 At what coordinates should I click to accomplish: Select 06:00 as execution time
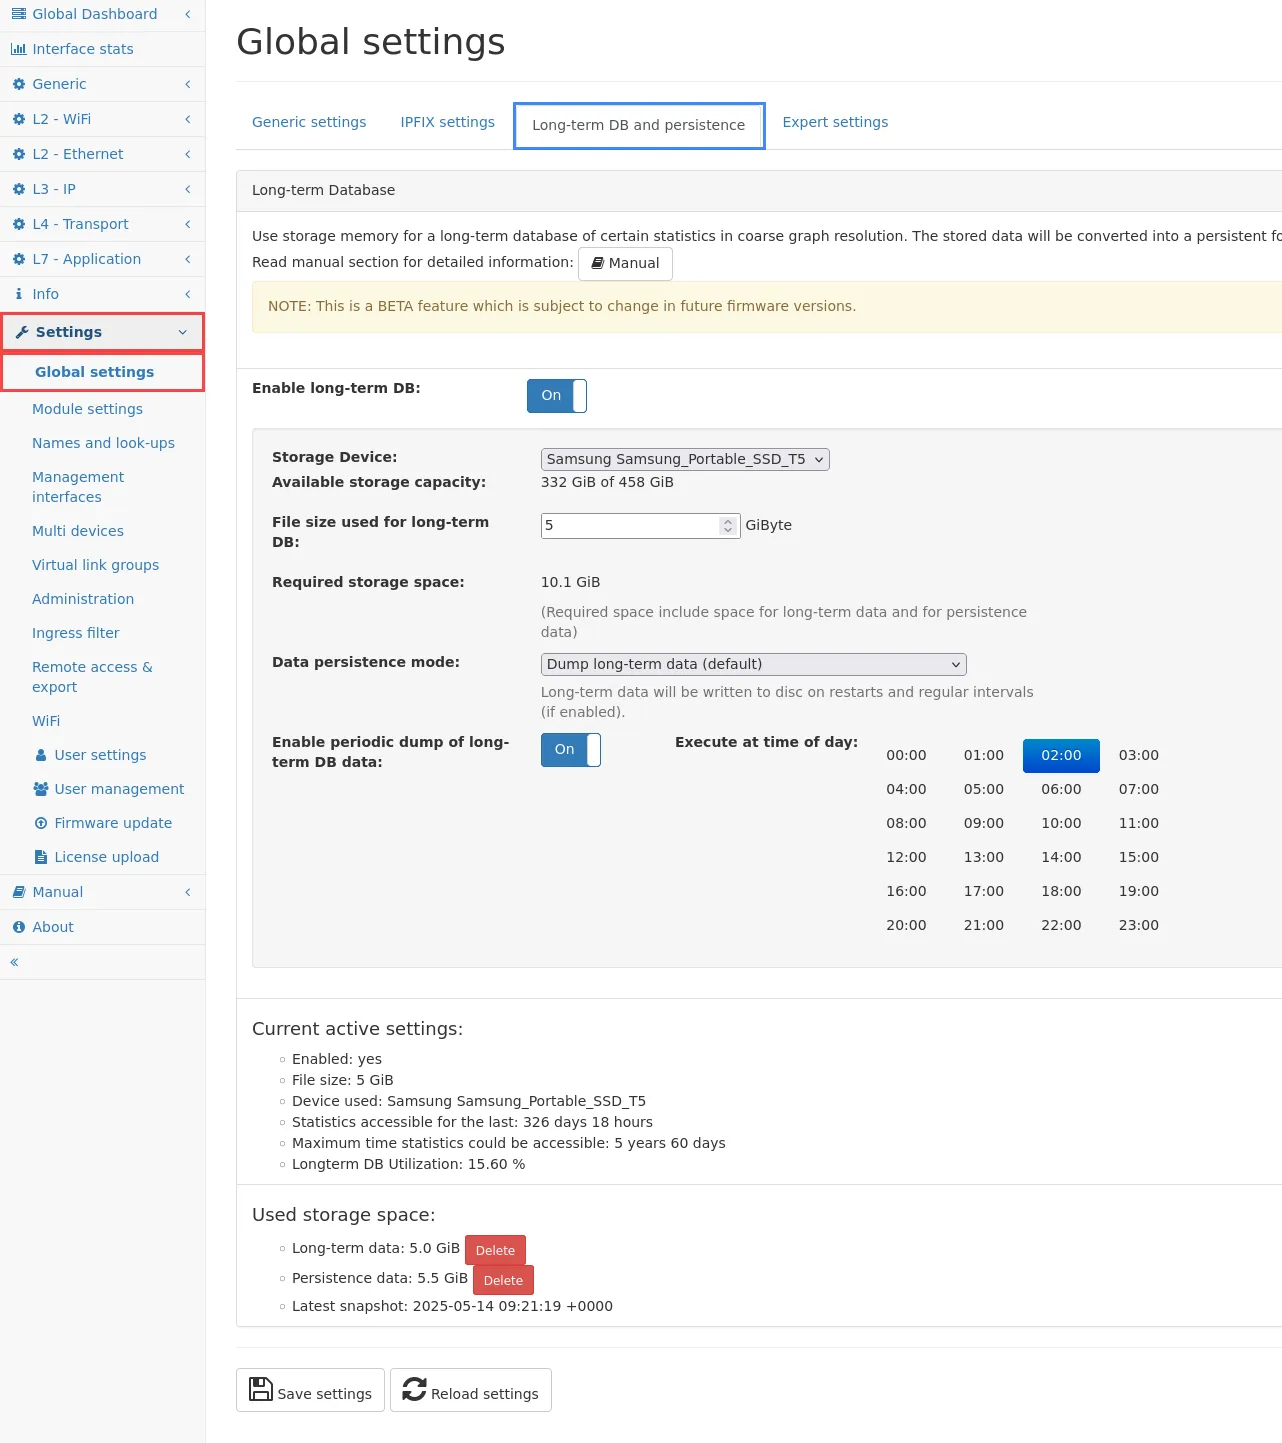click(x=1061, y=789)
